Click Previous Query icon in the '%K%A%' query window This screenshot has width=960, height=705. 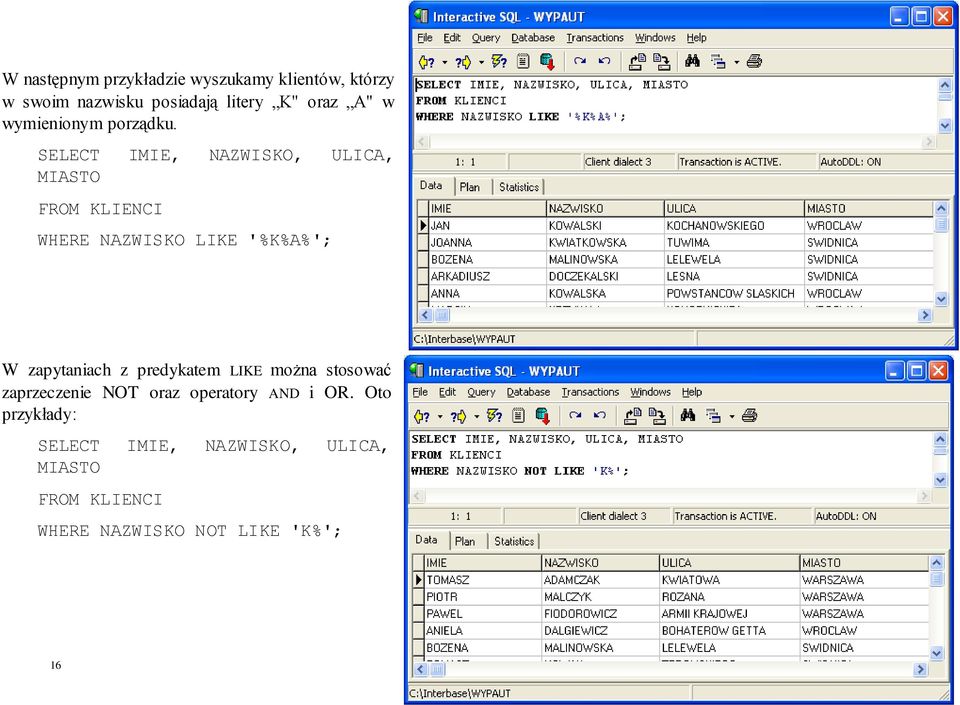click(427, 62)
